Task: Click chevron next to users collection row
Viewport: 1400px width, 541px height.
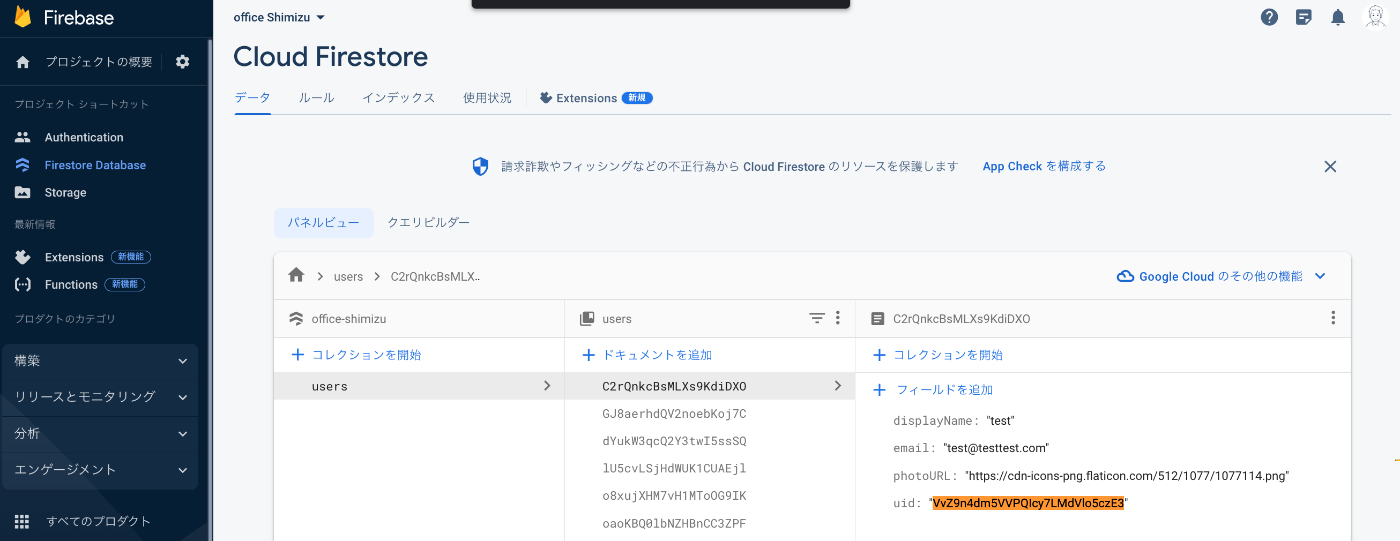Action: [x=547, y=386]
